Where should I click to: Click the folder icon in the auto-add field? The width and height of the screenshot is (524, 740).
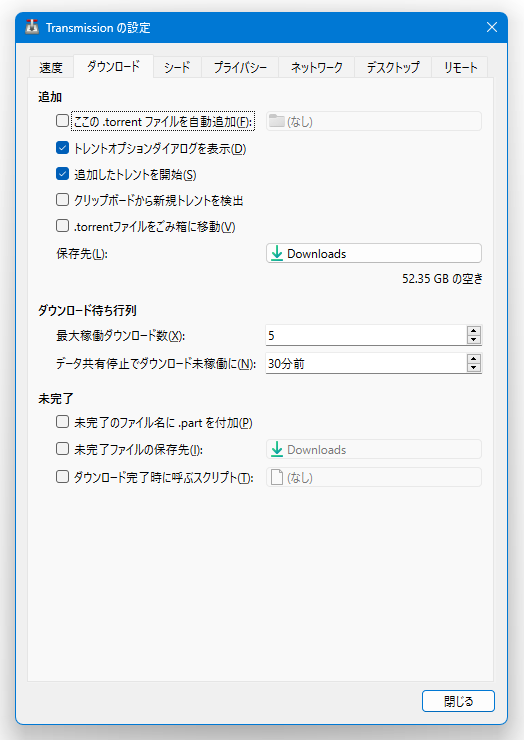277,121
